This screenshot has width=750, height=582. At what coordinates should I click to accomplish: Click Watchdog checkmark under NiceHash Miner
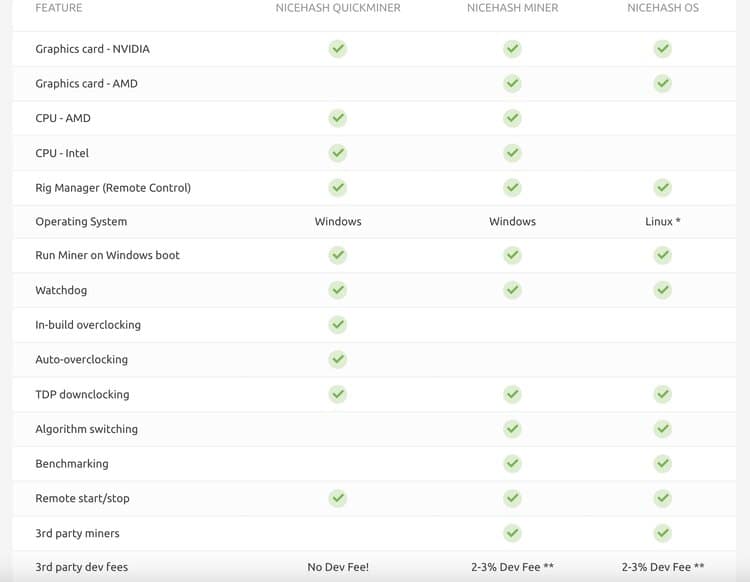pyautogui.click(x=512, y=290)
